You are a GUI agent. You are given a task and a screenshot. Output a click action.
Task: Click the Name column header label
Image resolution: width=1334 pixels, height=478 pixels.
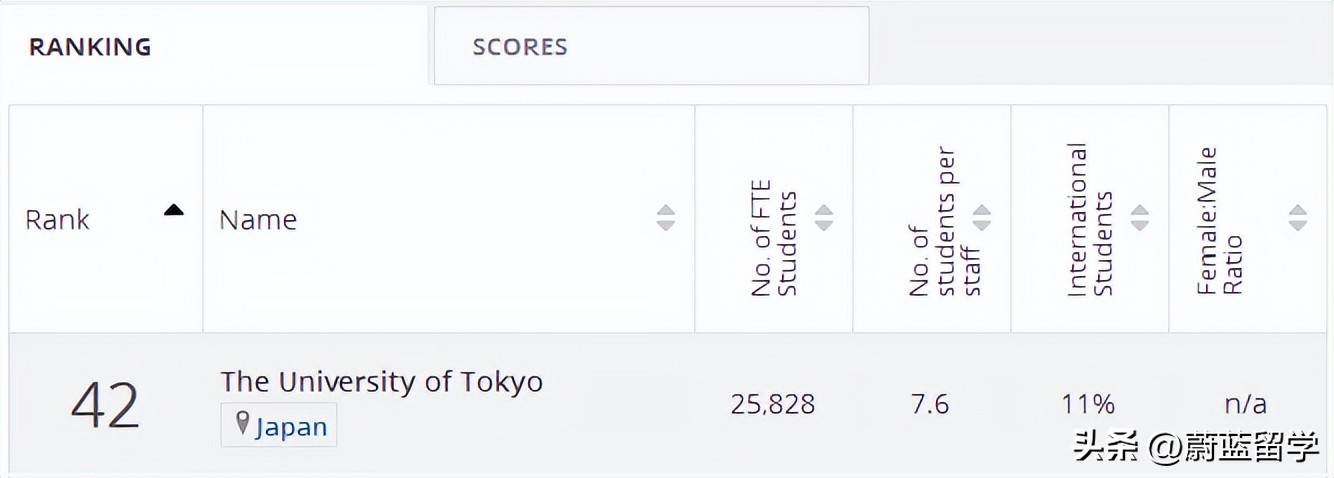[258, 220]
